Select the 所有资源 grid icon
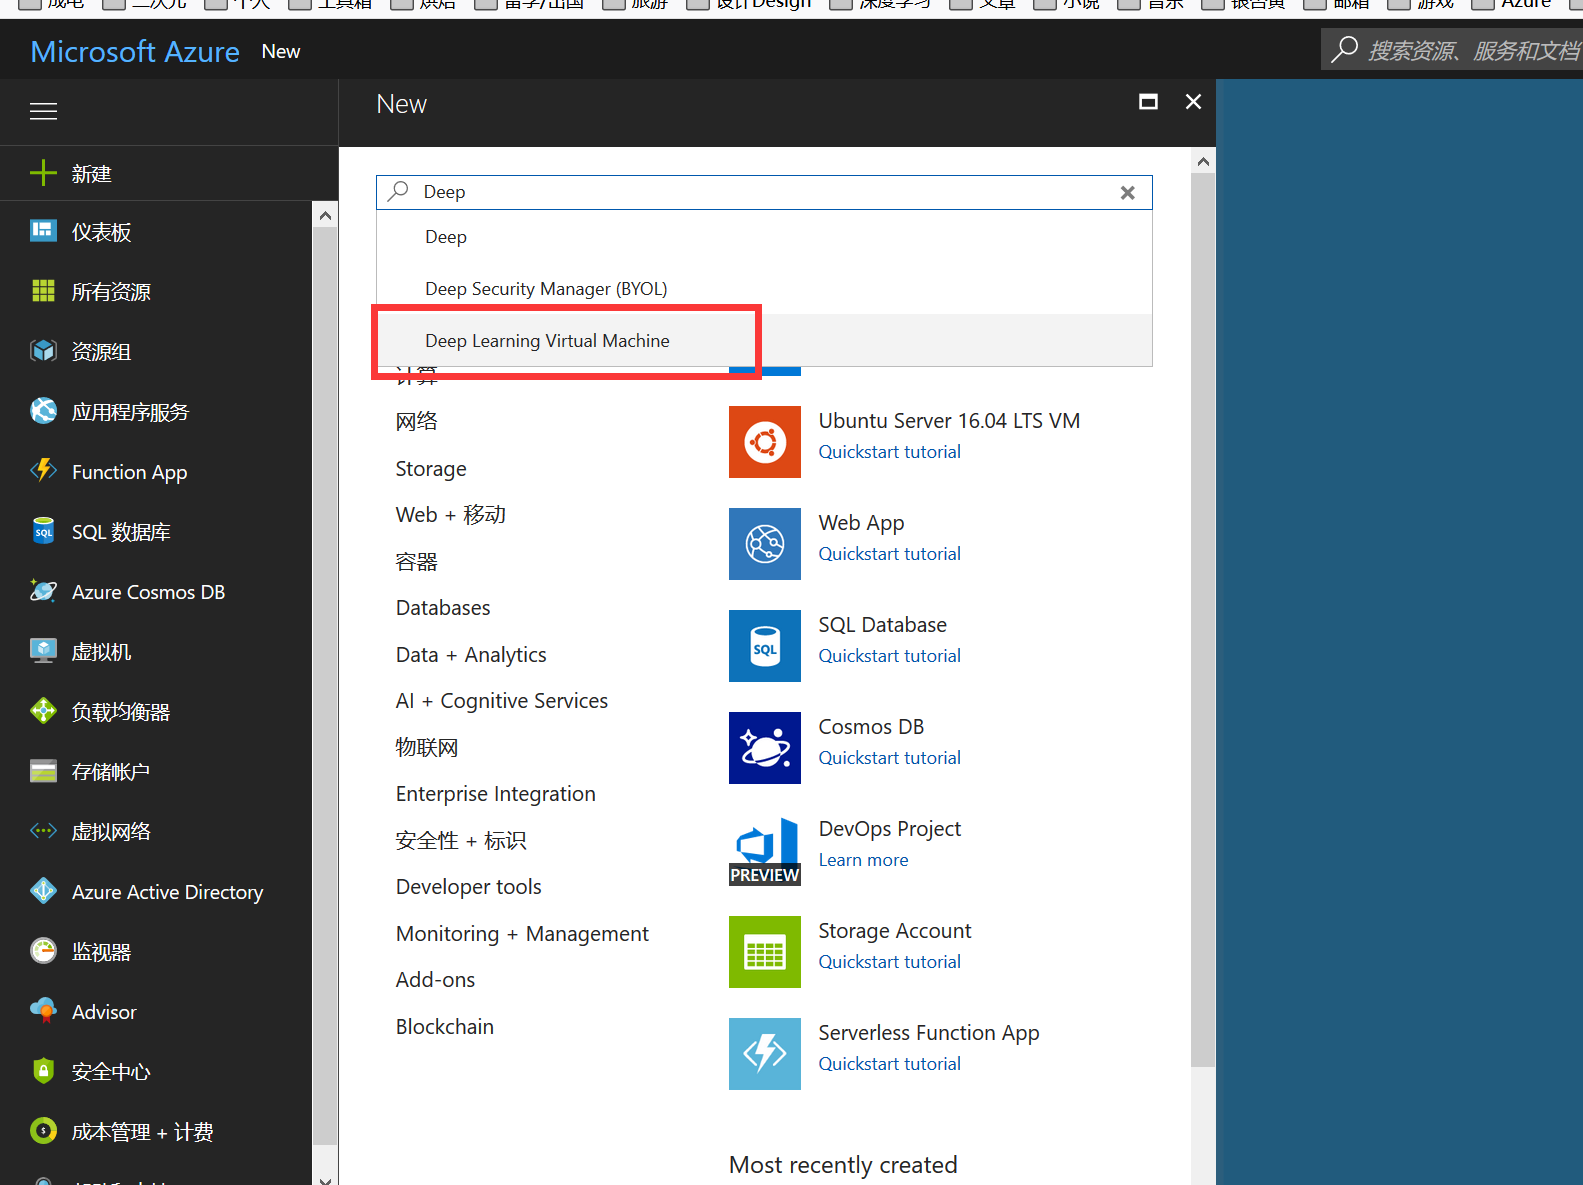 click(x=43, y=291)
